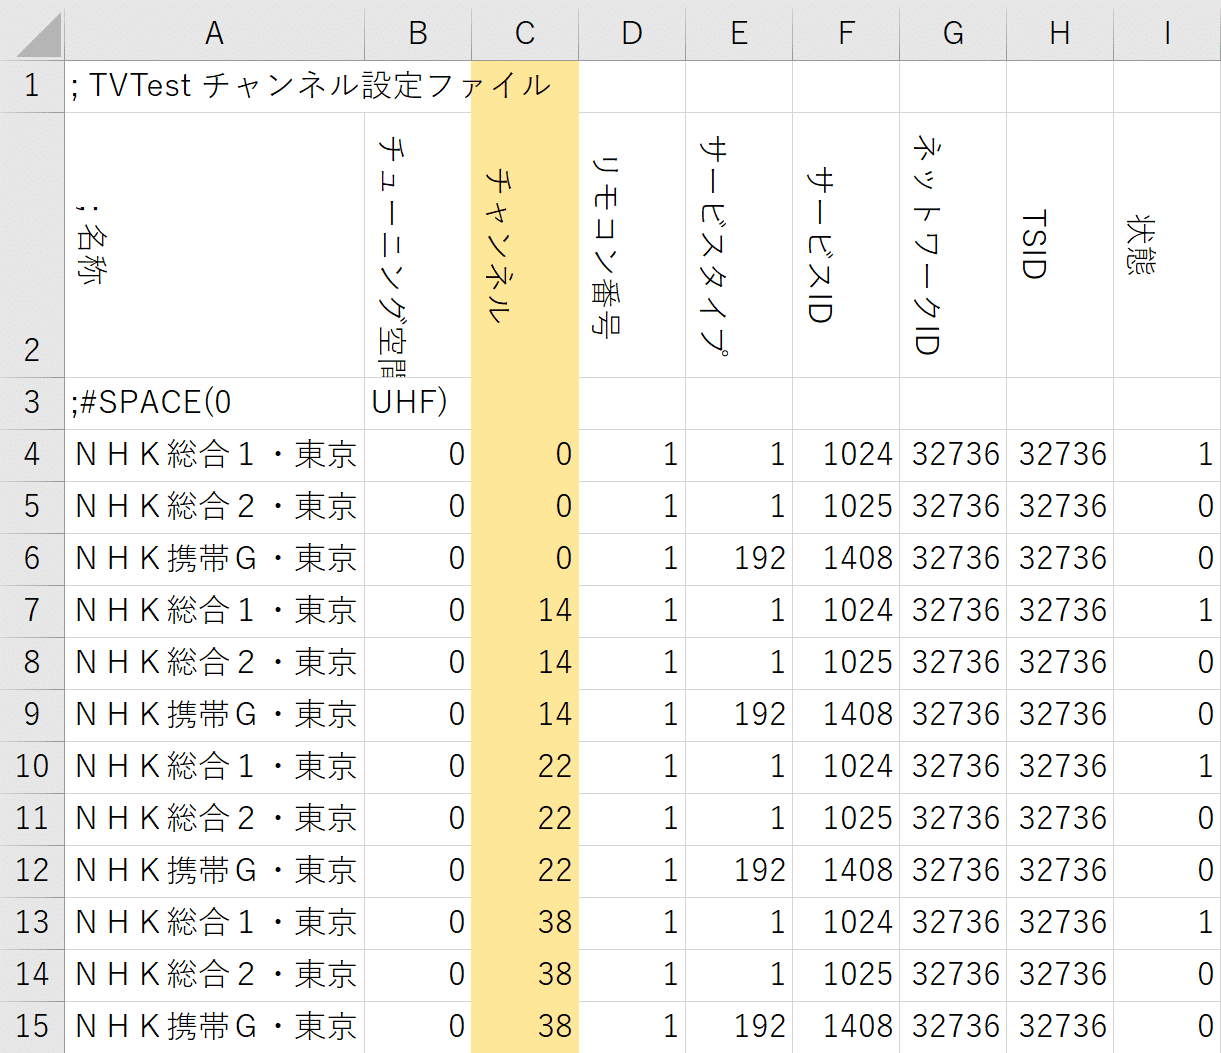
Task: Select row 15 header
Action: pos(32,1026)
